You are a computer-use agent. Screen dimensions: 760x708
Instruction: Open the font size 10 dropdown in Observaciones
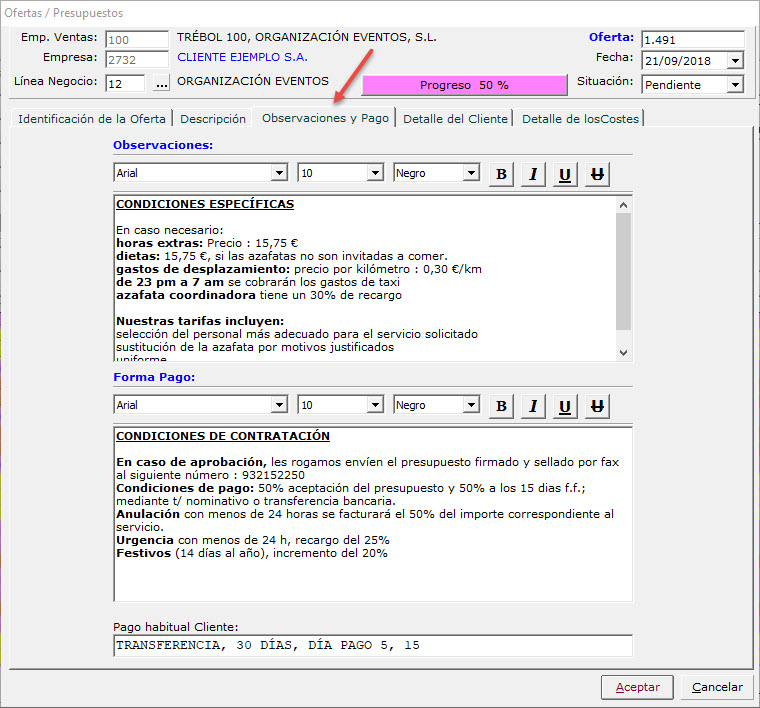click(375, 173)
